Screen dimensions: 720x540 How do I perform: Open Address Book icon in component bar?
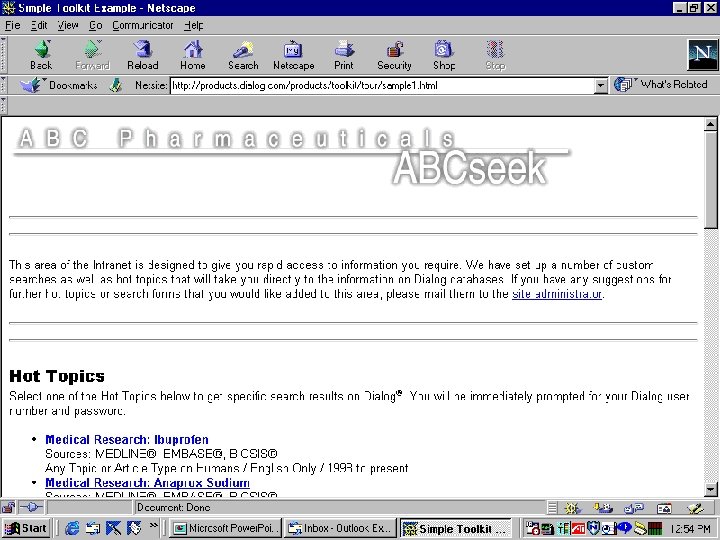pos(664,508)
